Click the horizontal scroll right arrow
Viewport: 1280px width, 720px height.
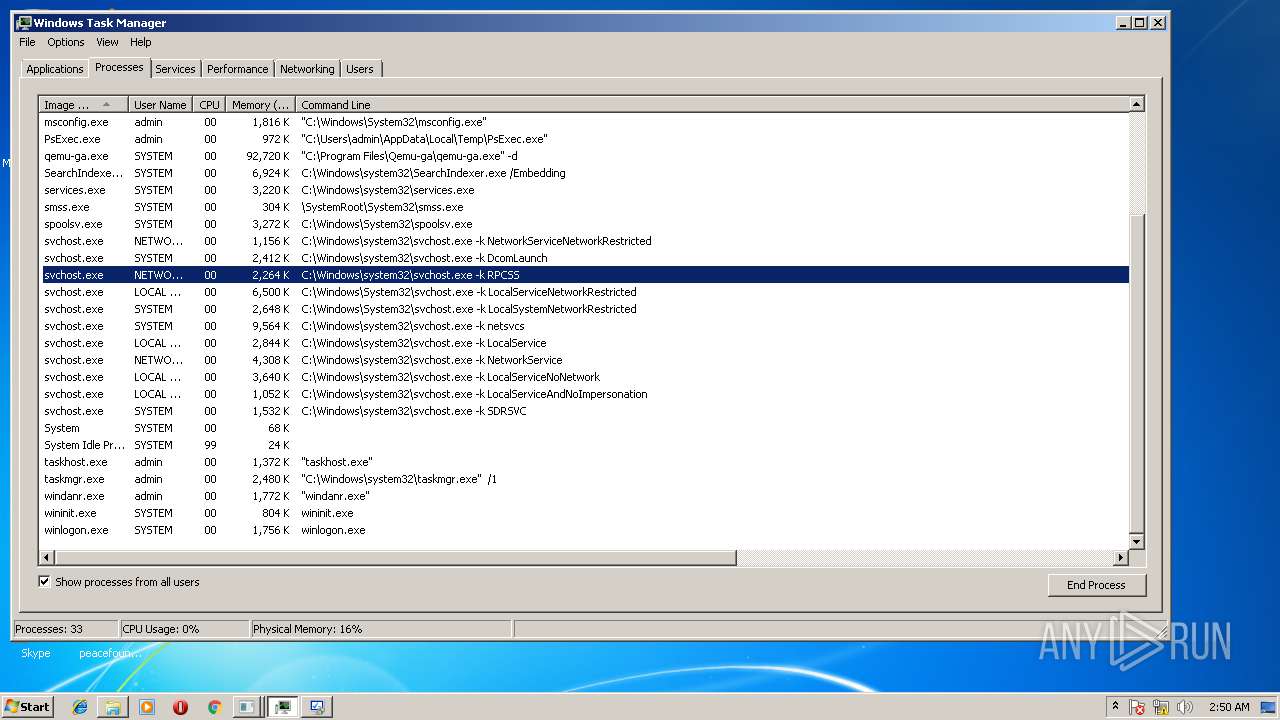click(x=1121, y=557)
